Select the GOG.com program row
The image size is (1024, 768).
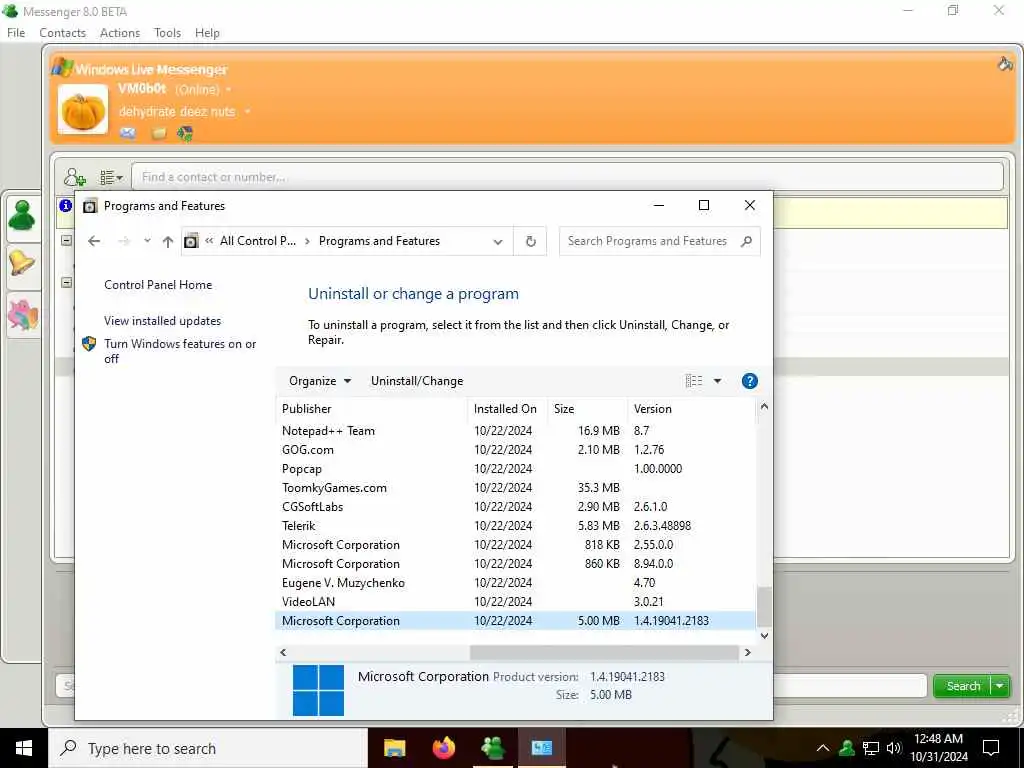(x=516, y=450)
